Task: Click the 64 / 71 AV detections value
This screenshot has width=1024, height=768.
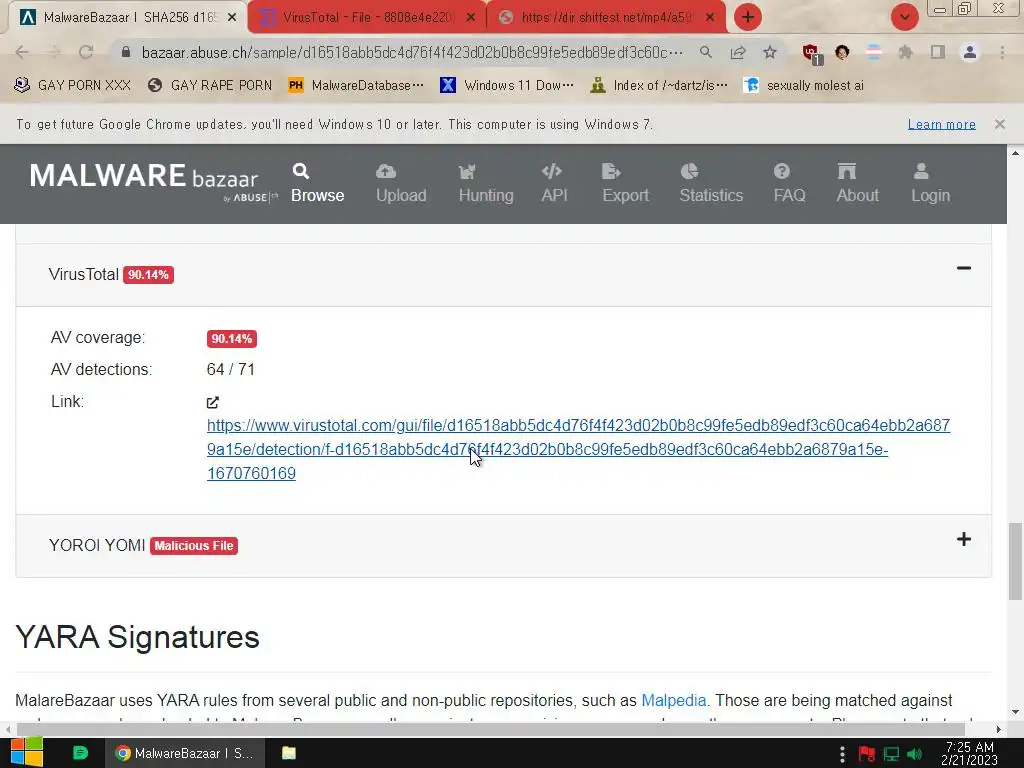Action: coord(231,370)
